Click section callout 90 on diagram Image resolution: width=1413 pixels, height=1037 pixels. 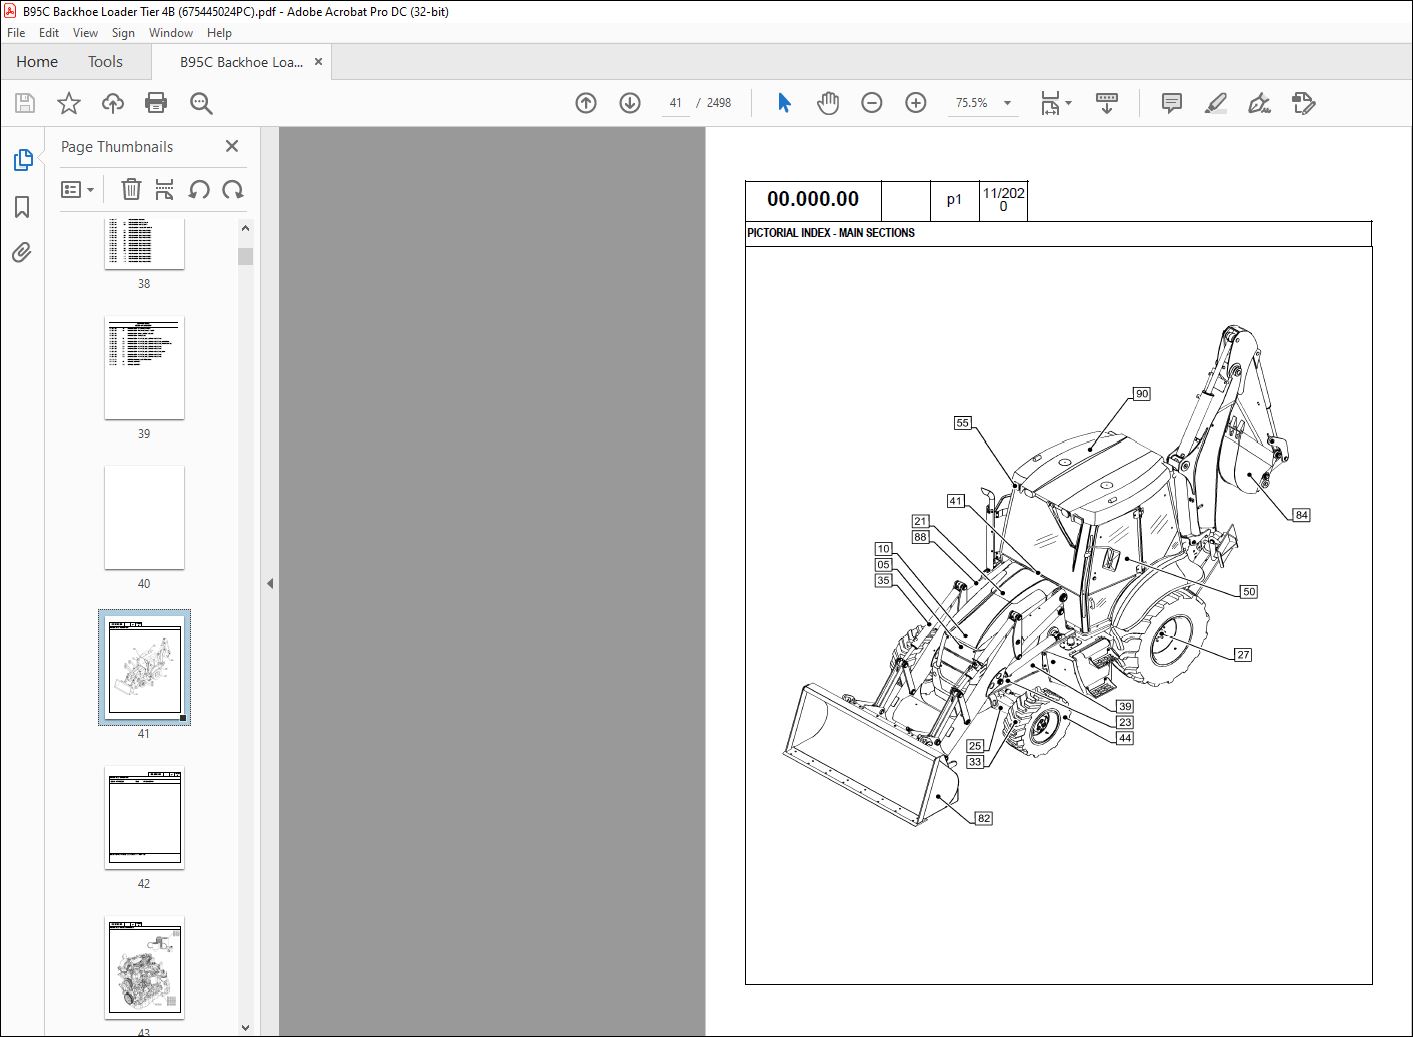1142,394
